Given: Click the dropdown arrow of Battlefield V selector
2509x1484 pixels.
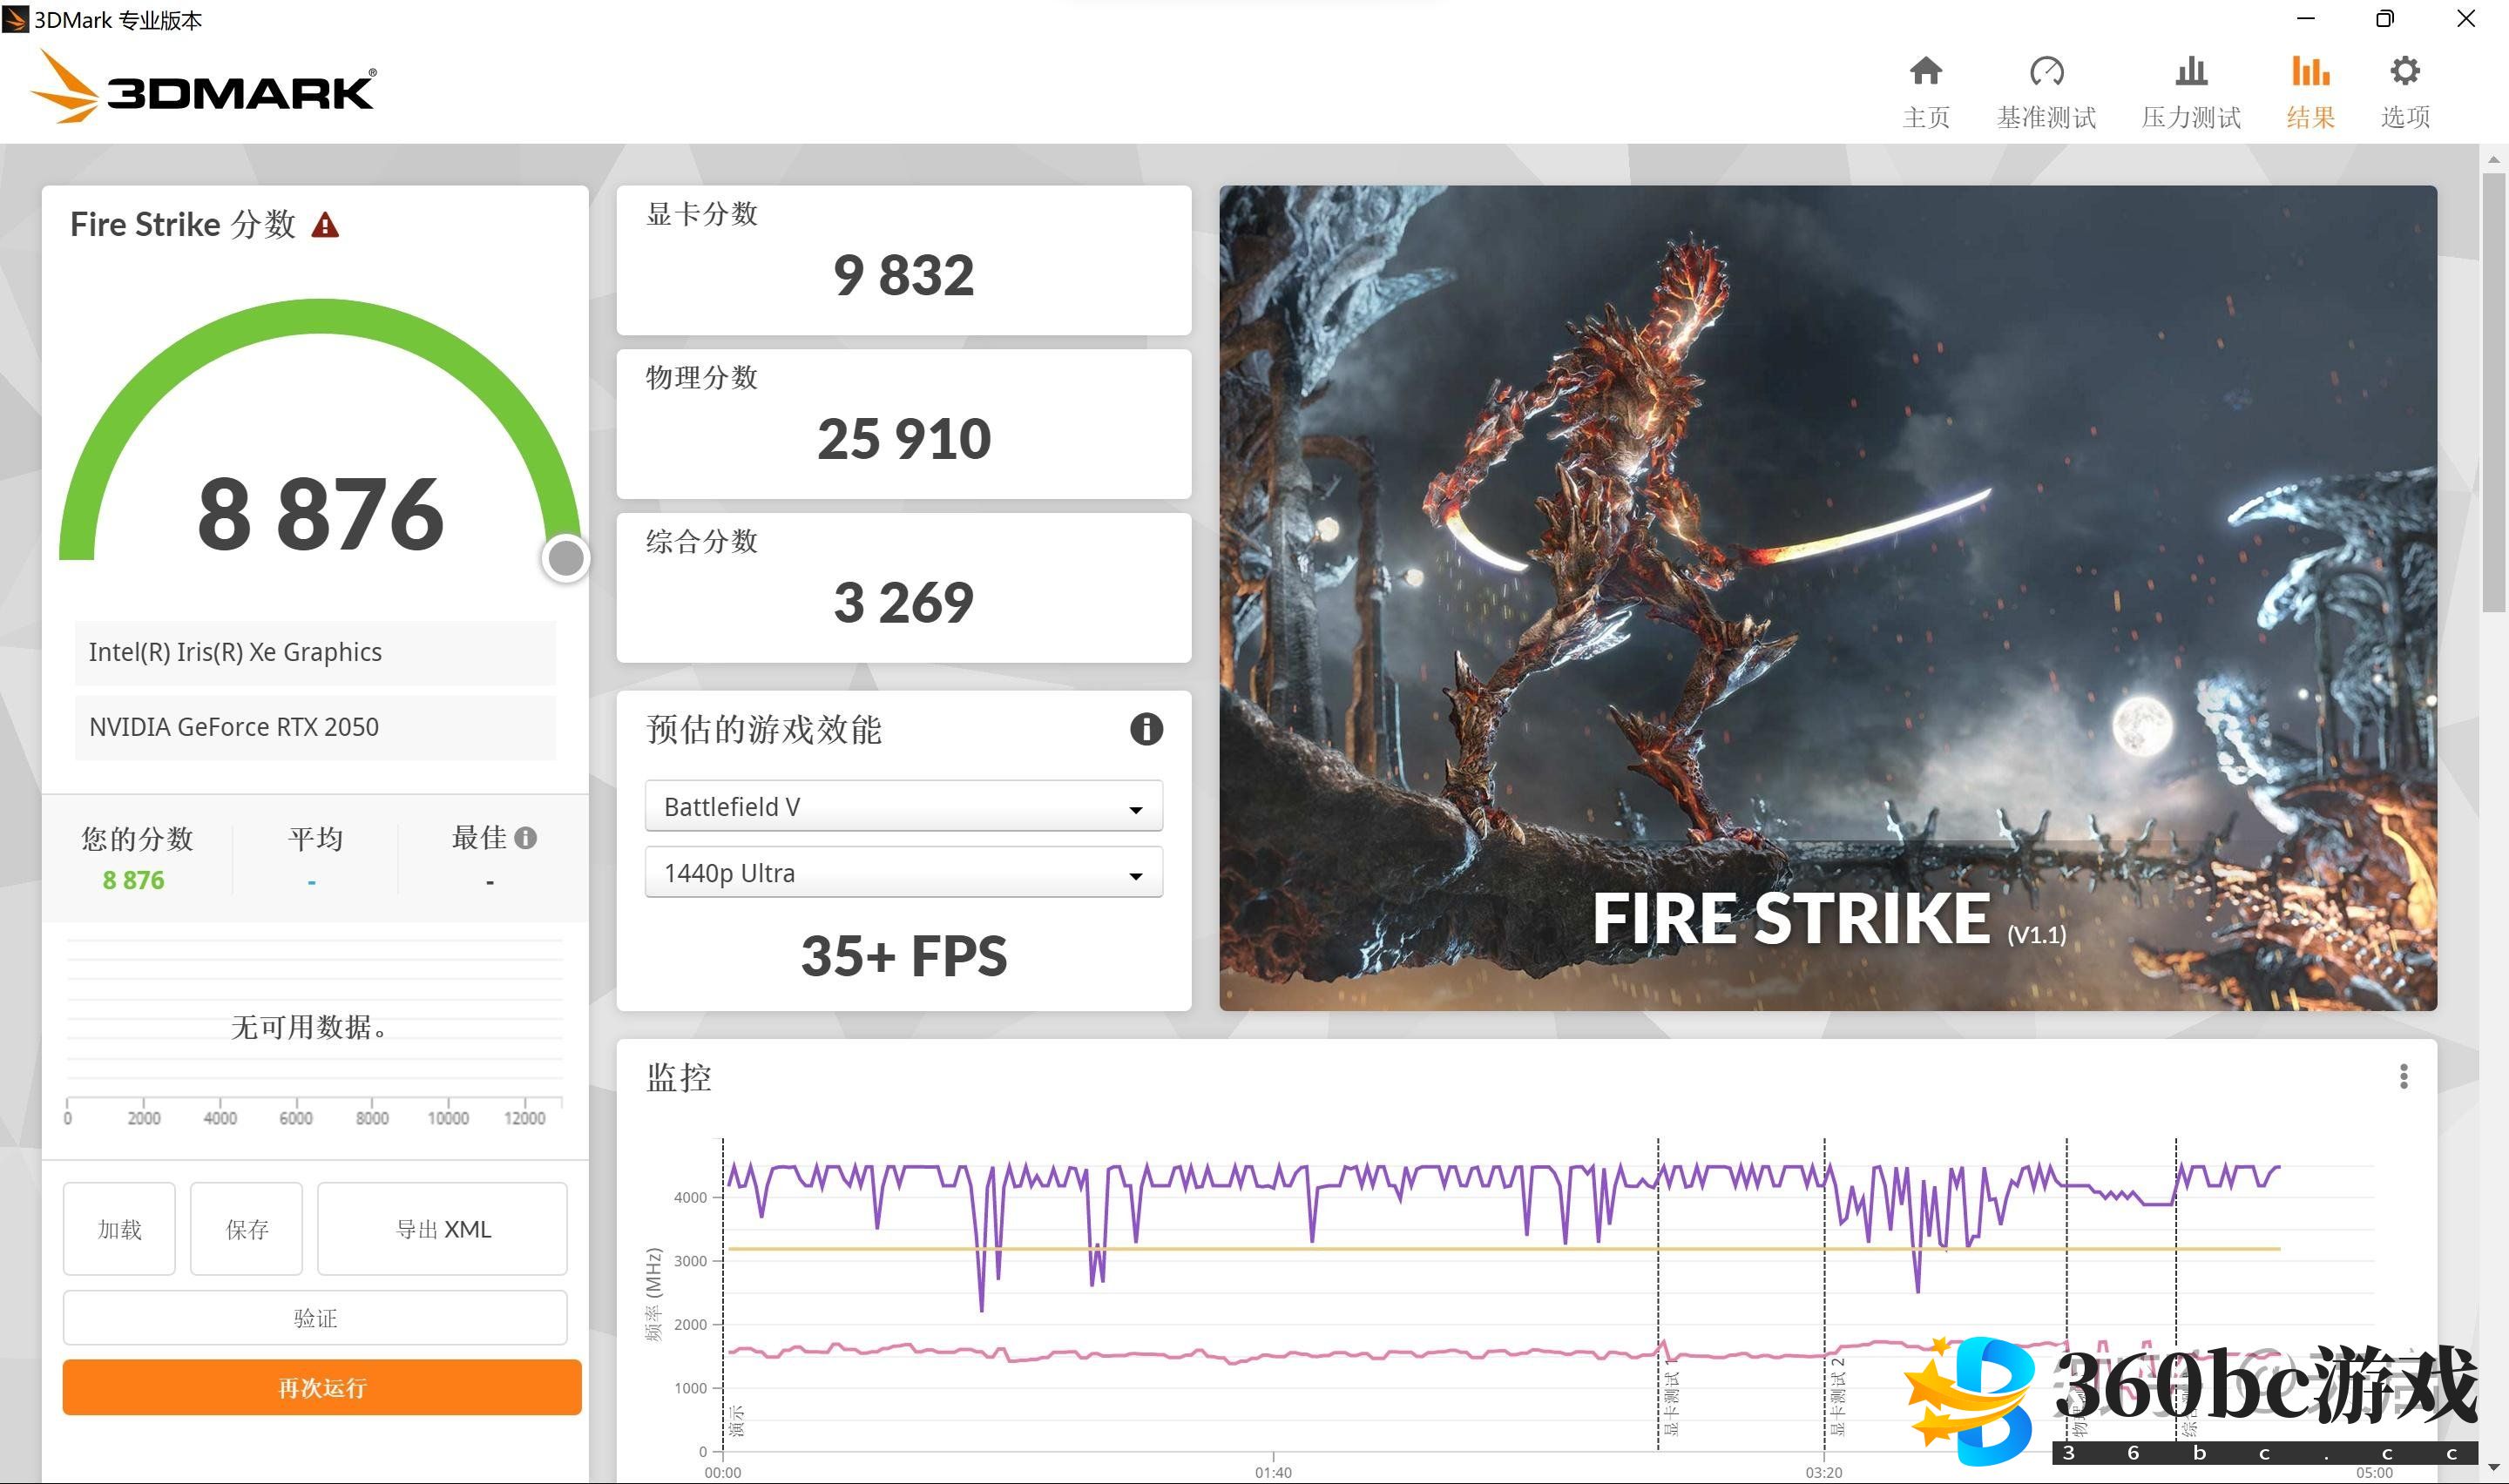Looking at the screenshot, I should [1135, 809].
